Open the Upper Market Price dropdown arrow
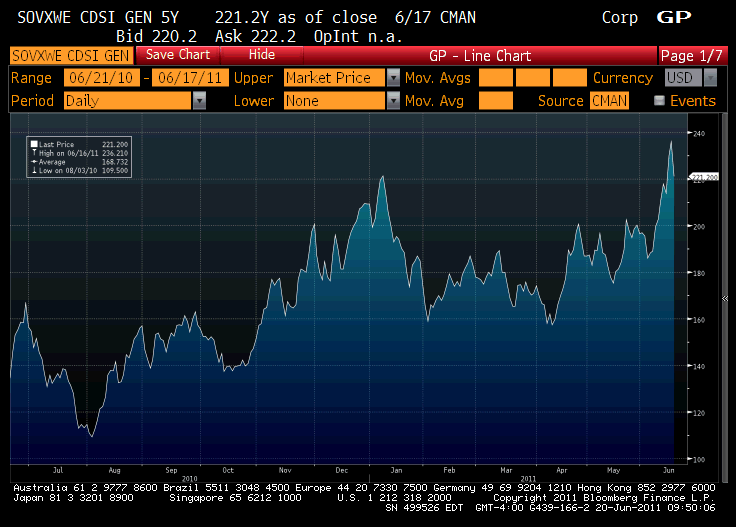The height and width of the screenshot is (527, 736). pyautogui.click(x=393, y=77)
